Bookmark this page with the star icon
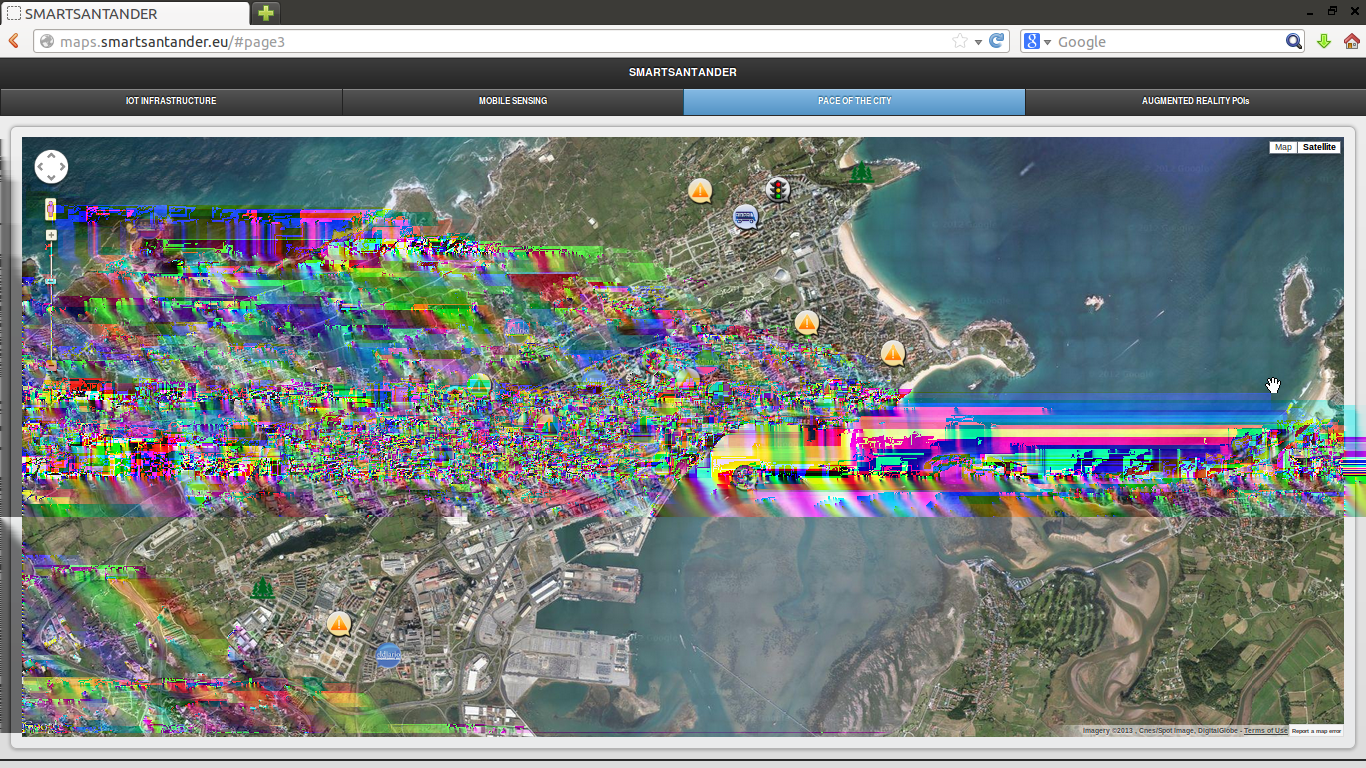1366x768 pixels. tap(959, 41)
